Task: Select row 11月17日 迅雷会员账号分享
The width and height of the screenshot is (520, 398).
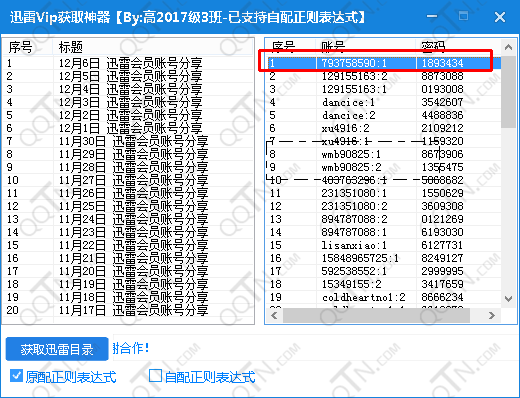Action: click(128, 310)
